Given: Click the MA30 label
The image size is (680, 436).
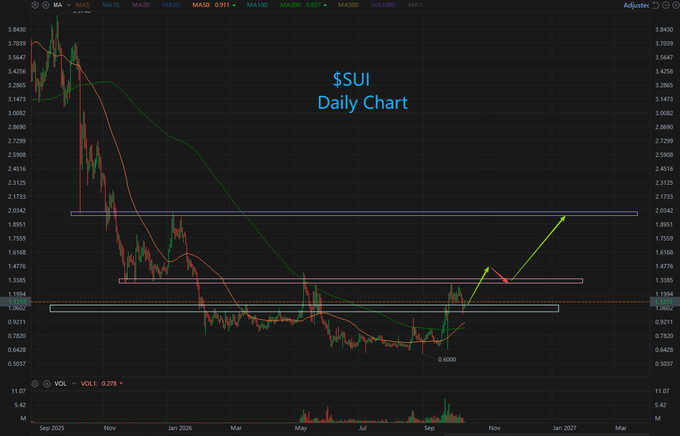Looking at the screenshot, I should click(x=171, y=5).
